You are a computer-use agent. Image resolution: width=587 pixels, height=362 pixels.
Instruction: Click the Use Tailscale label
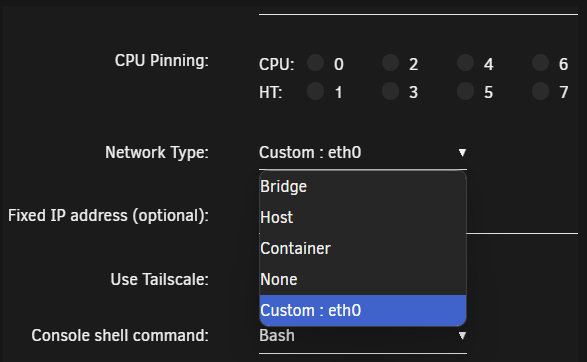[x=159, y=279]
